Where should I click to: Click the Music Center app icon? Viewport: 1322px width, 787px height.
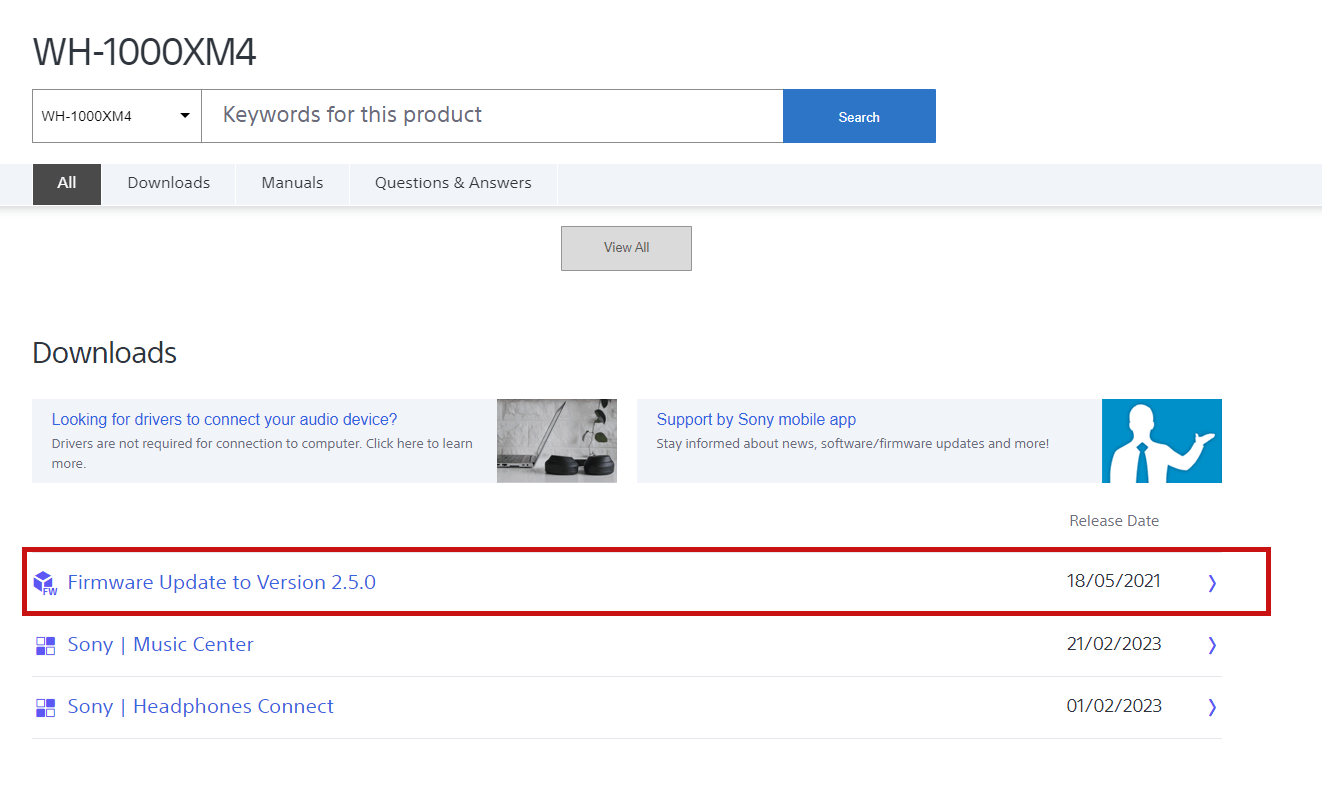point(45,646)
